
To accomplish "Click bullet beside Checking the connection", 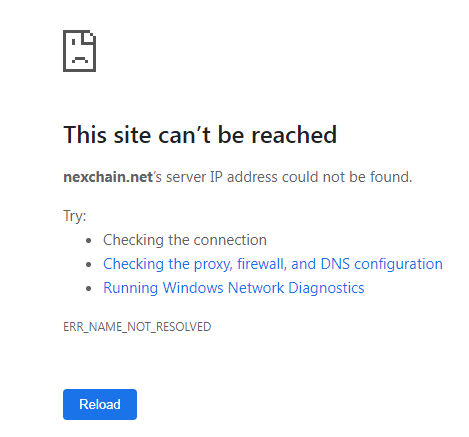I will pos(88,241).
